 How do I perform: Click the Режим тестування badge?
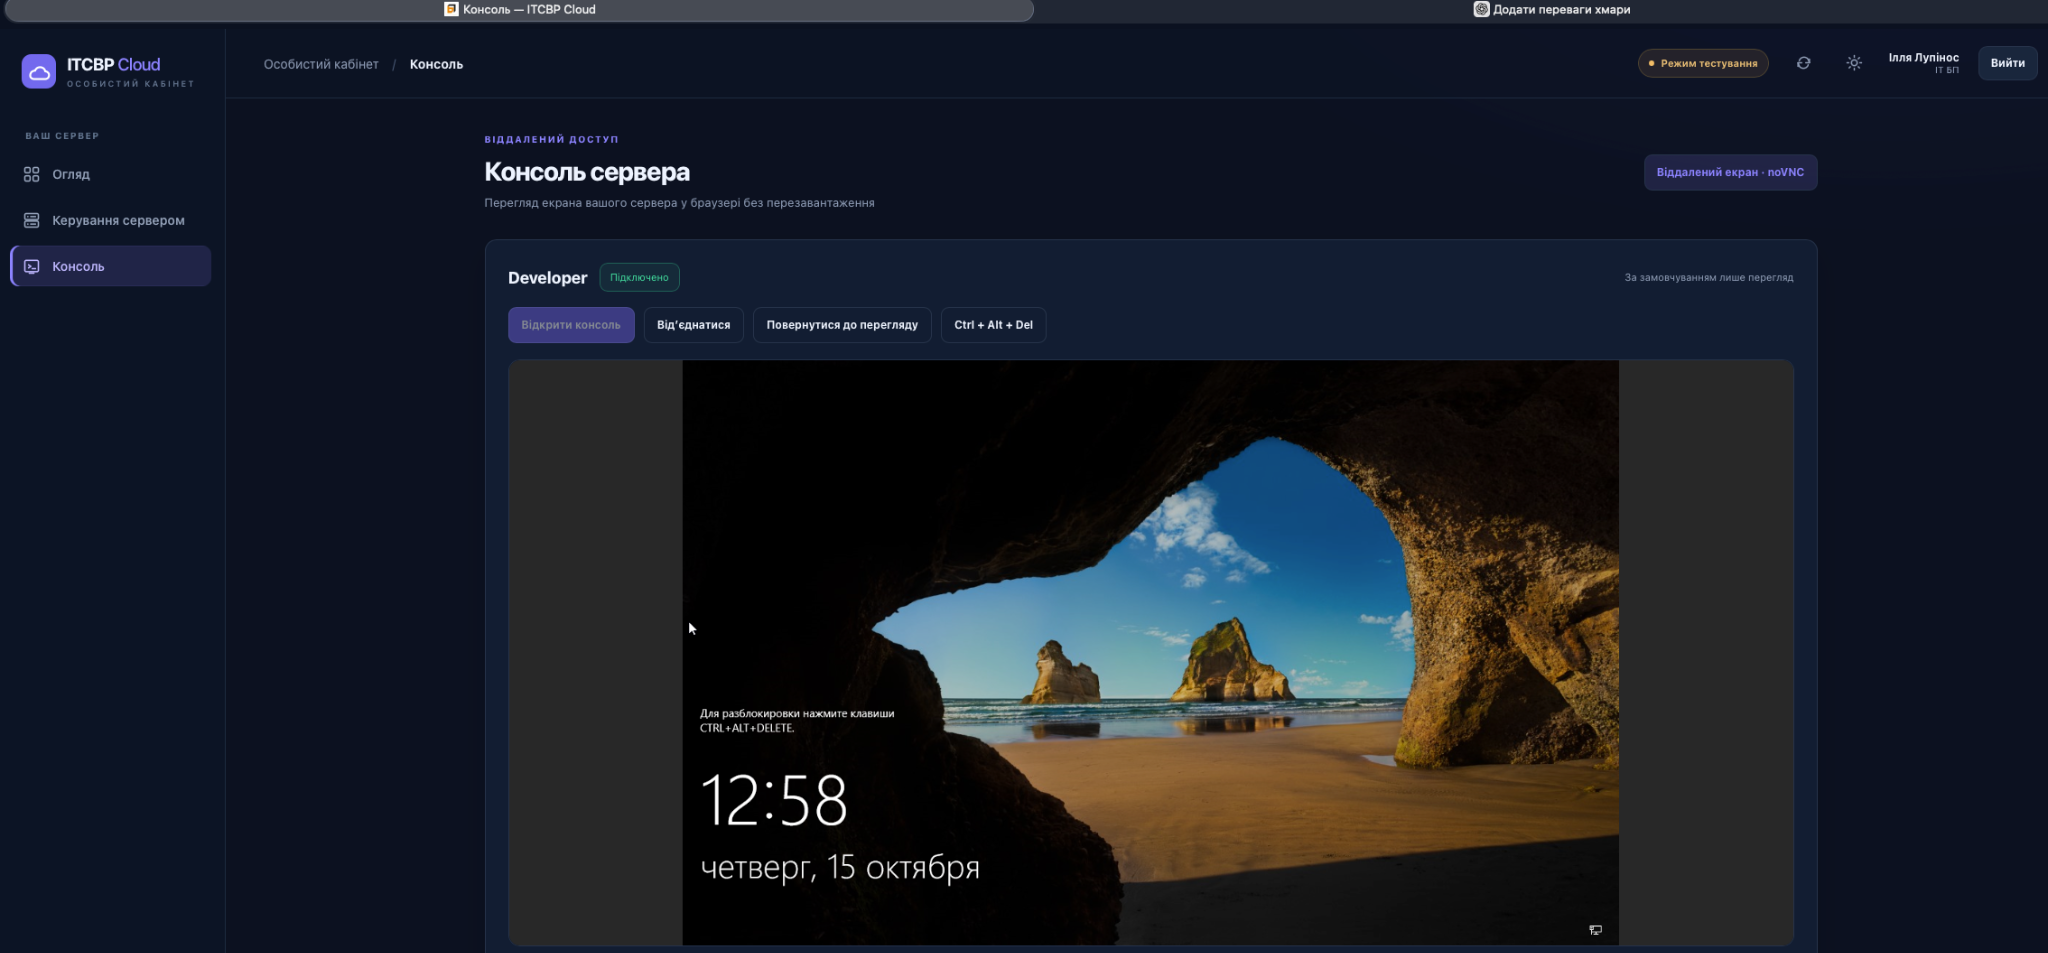coord(1703,63)
